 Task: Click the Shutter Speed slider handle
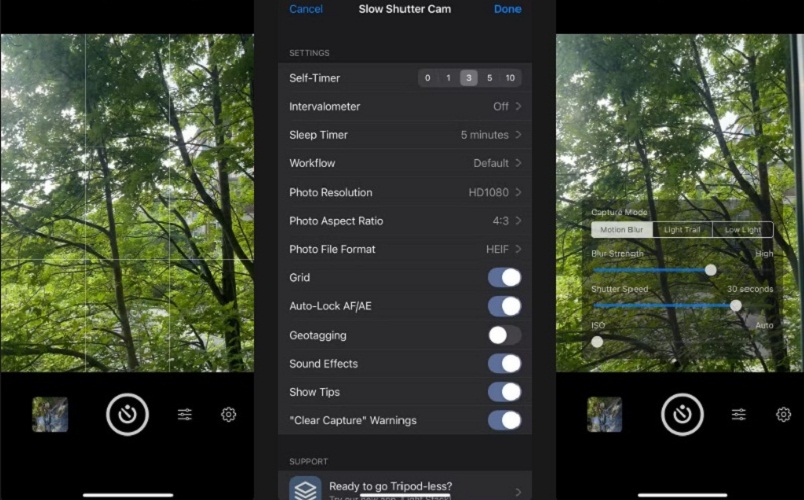[736, 305]
